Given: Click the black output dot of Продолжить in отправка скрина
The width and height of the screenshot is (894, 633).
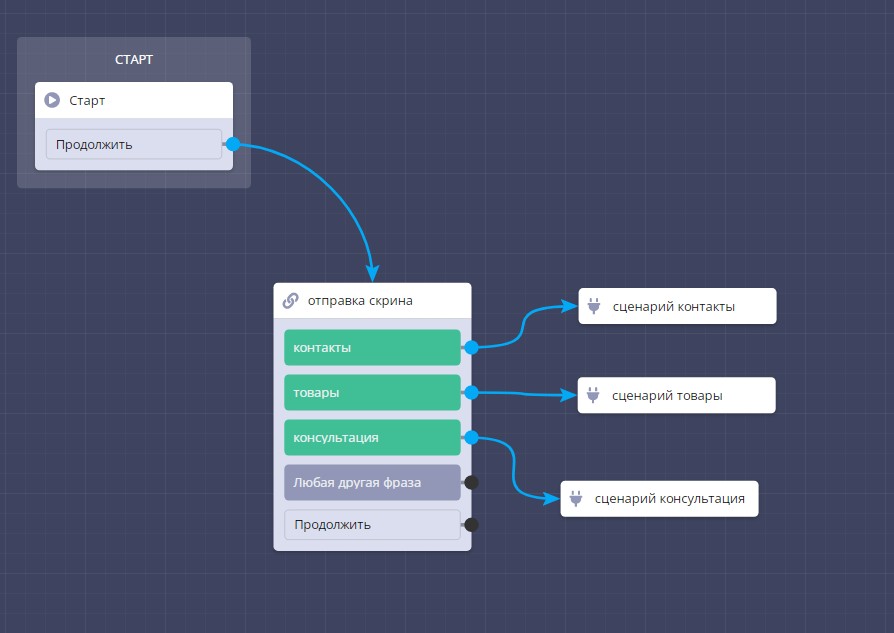Looking at the screenshot, I should click(x=471, y=524).
